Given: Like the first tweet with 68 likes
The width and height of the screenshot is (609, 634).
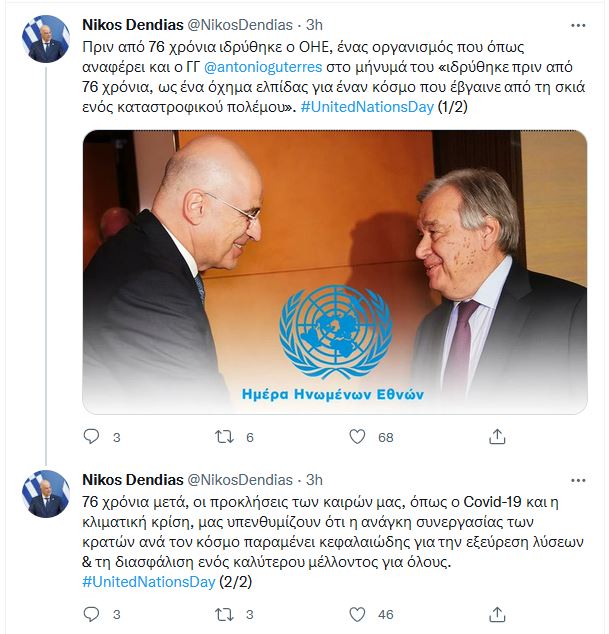Looking at the screenshot, I should [x=357, y=437].
